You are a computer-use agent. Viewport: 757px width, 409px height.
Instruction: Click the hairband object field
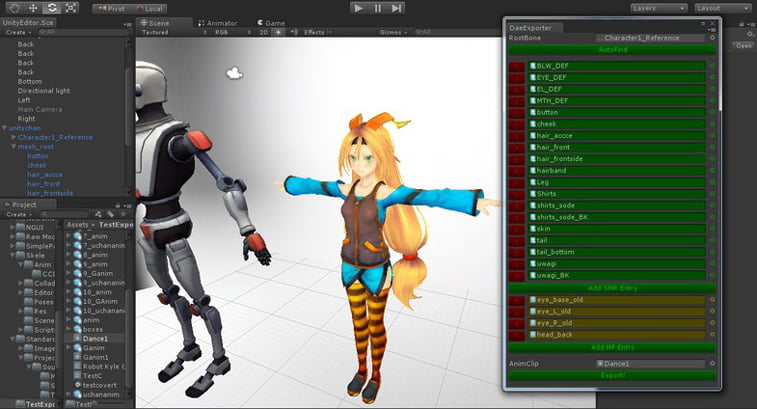coord(617,170)
